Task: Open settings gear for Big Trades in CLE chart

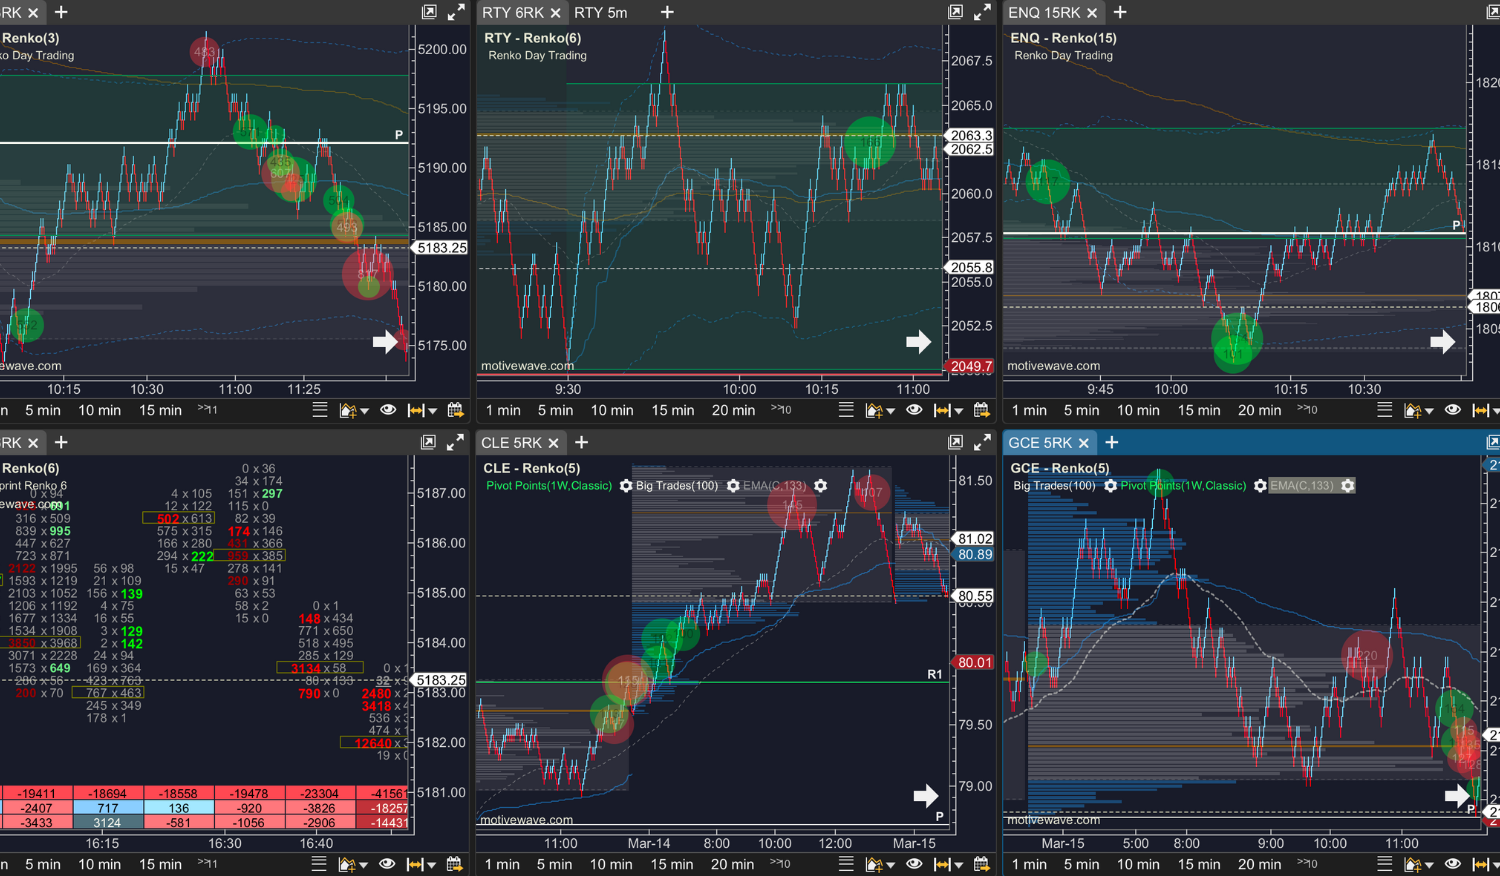Action: coord(733,486)
